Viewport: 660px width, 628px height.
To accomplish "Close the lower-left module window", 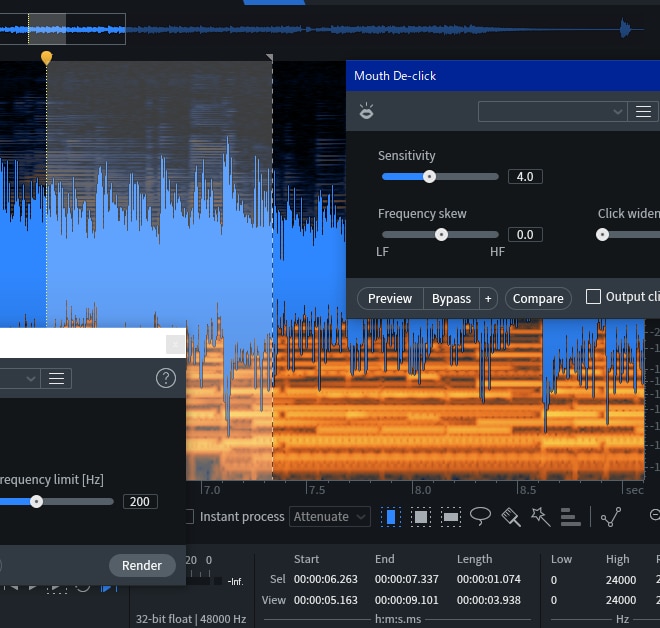I will pyautogui.click(x=175, y=345).
